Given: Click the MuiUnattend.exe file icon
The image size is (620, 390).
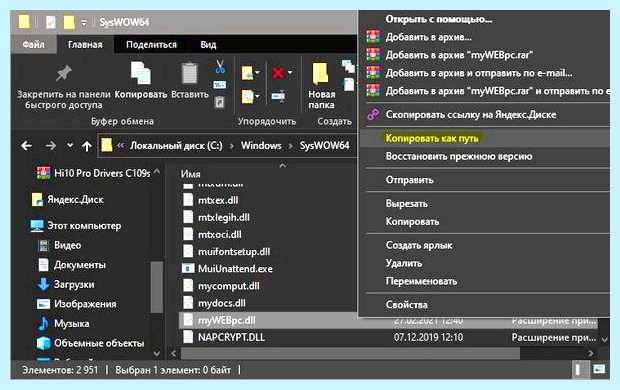Looking at the screenshot, I should click(x=188, y=269).
